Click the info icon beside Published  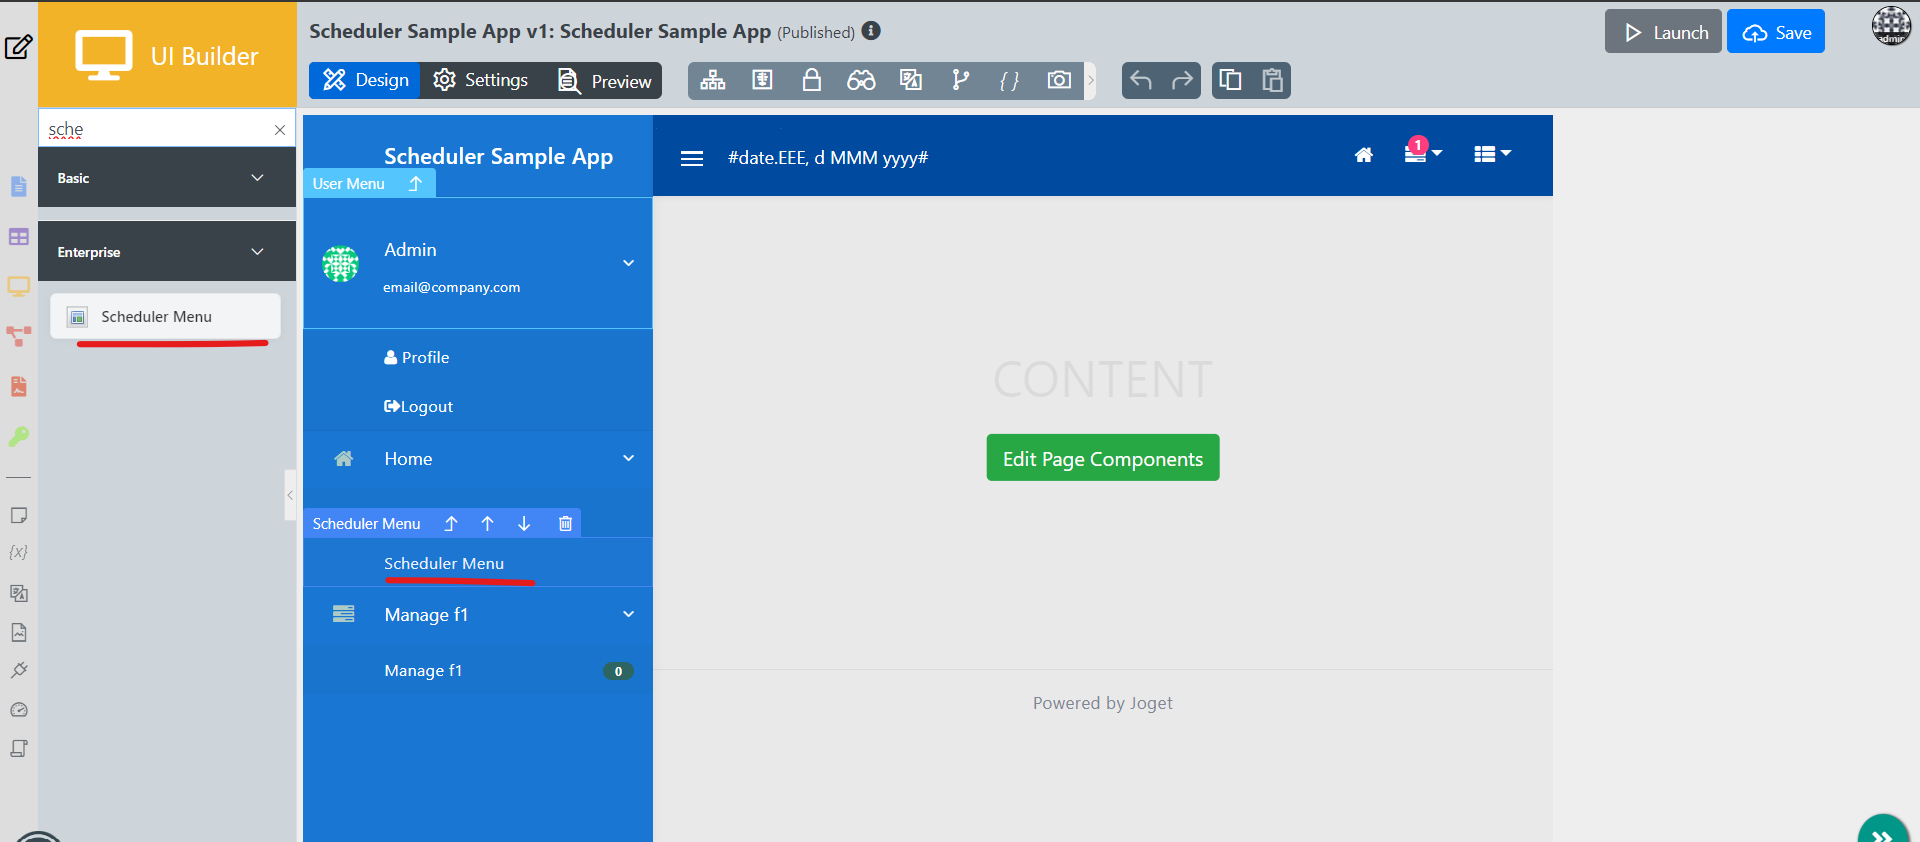point(871,31)
